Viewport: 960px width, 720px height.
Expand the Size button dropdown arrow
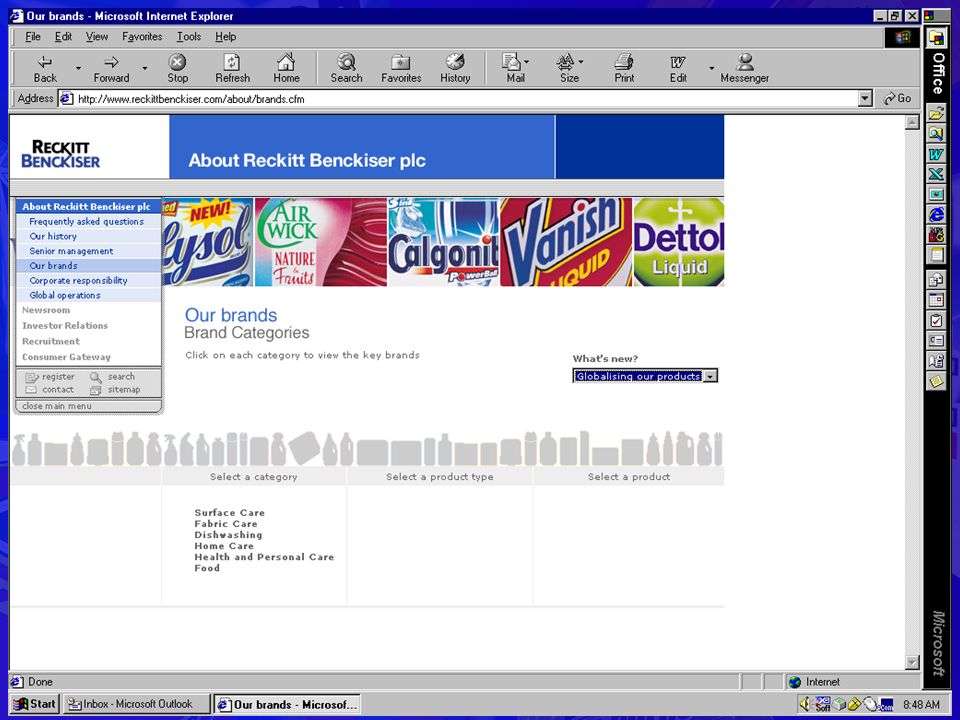point(580,61)
